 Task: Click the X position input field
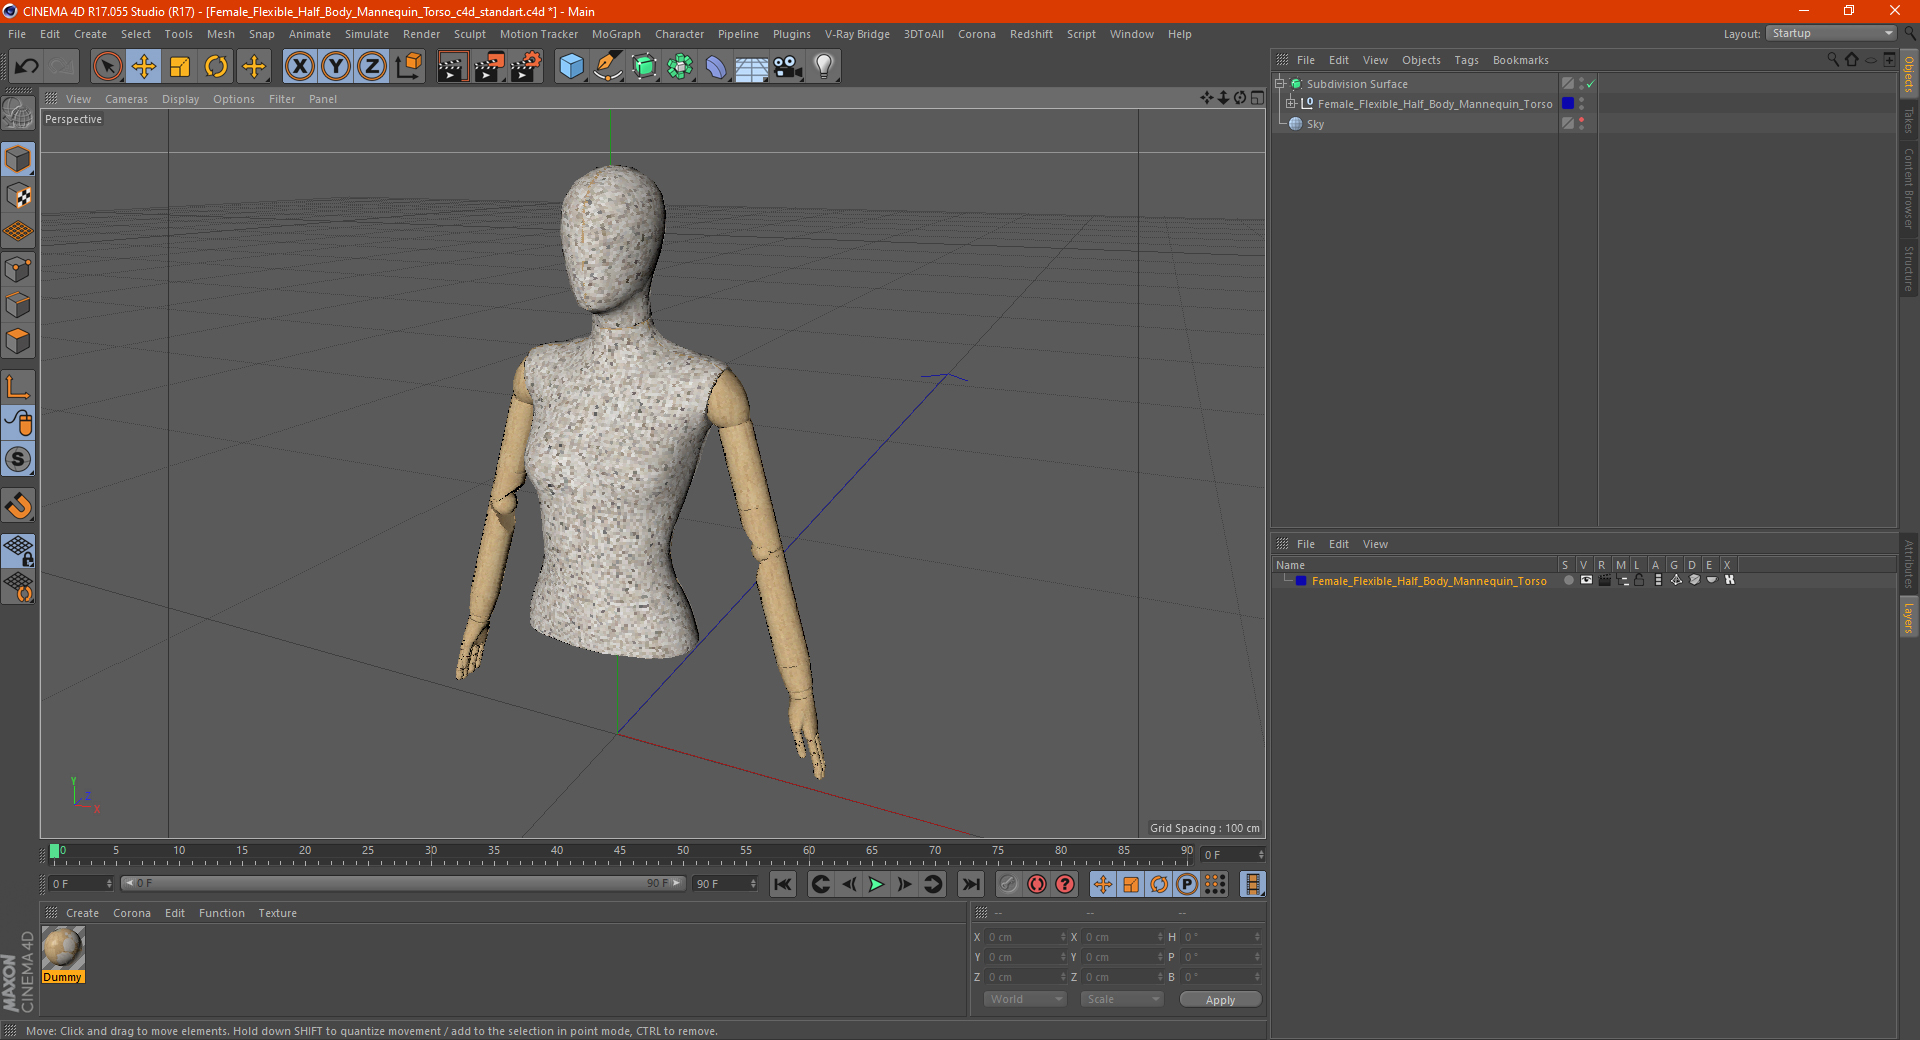[1026, 937]
